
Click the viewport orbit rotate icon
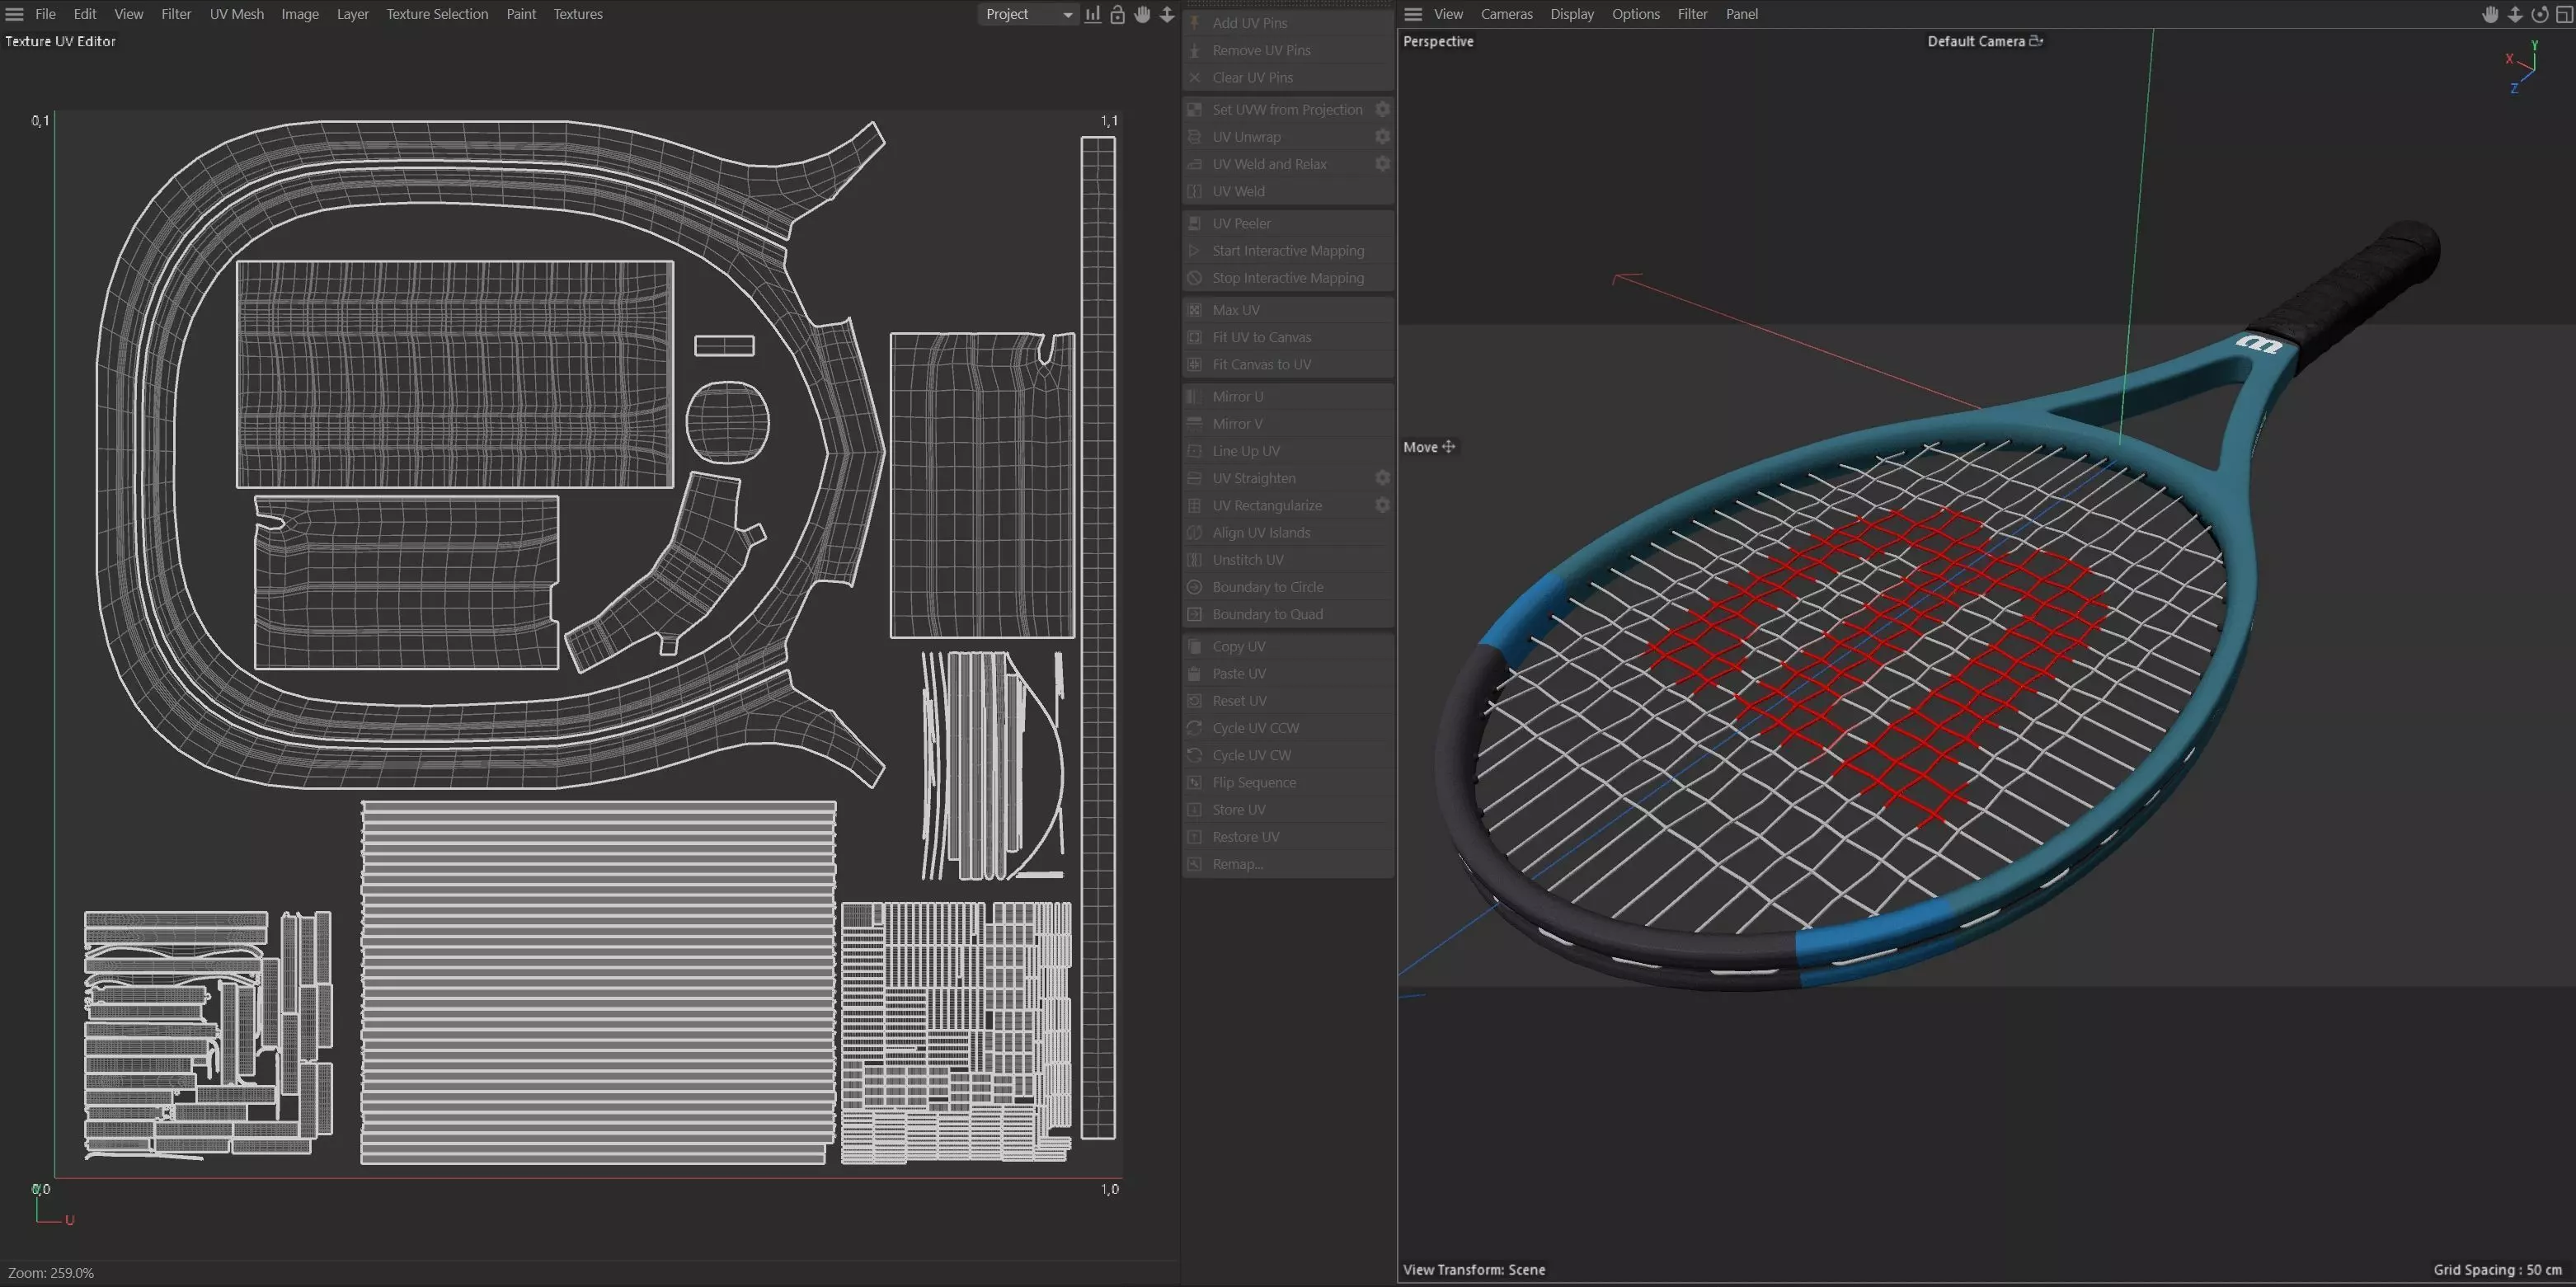pyautogui.click(x=2540, y=14)
